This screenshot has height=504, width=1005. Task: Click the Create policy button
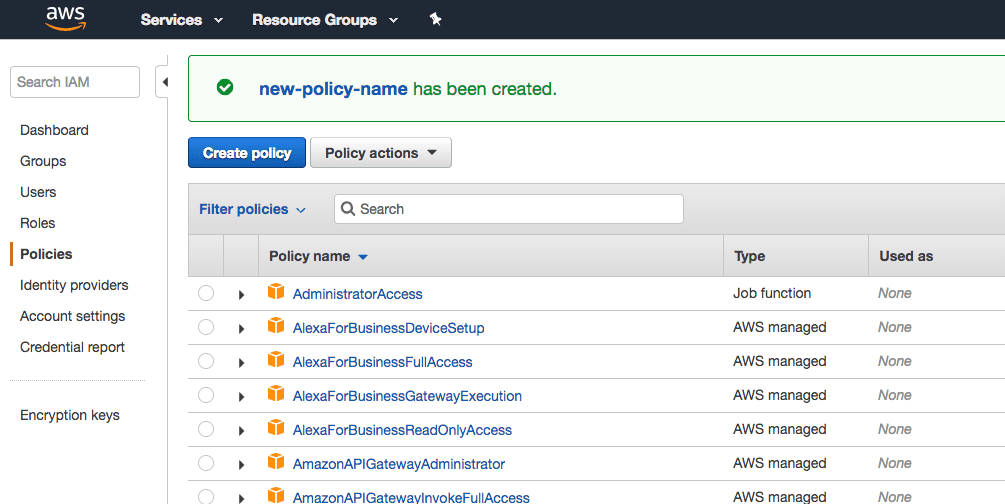247,153
